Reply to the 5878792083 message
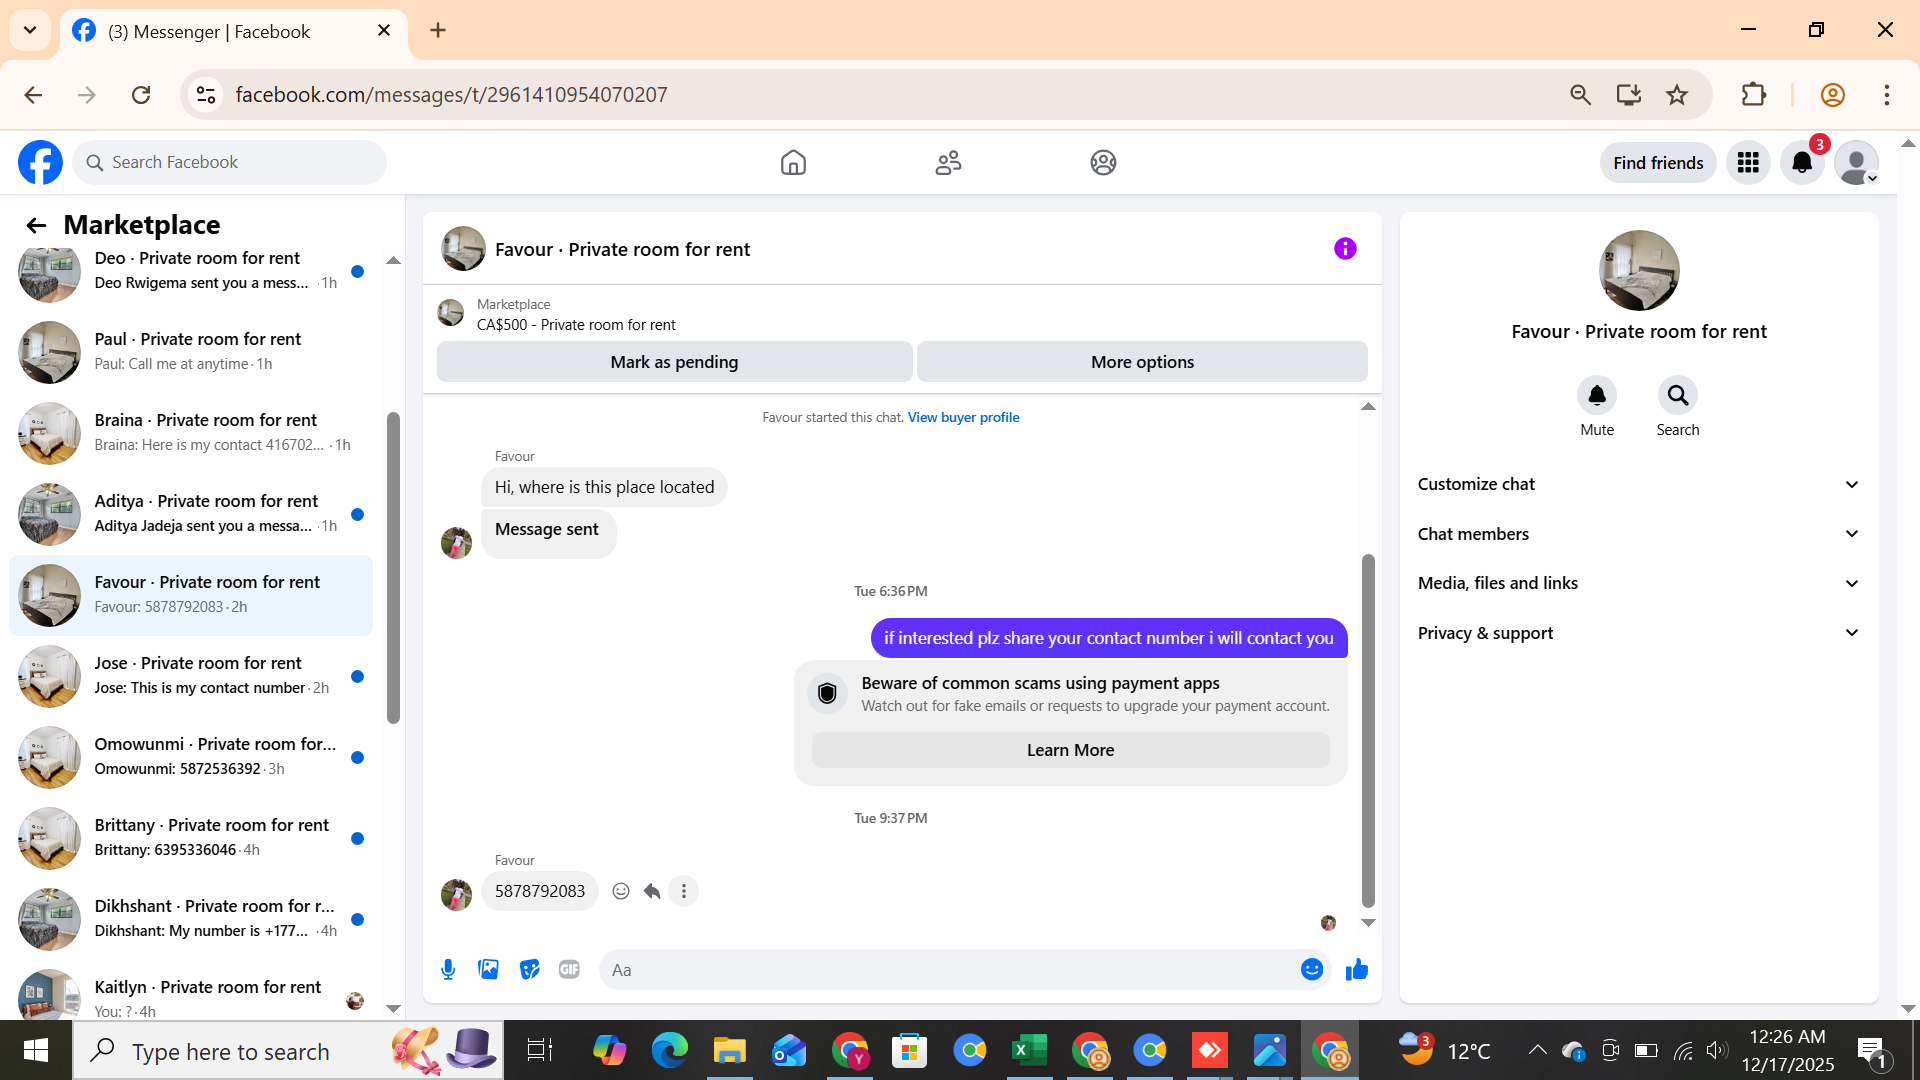The width and height of the screenshot is (1920, 1080). pyautogui.click(x=652, y=891)
